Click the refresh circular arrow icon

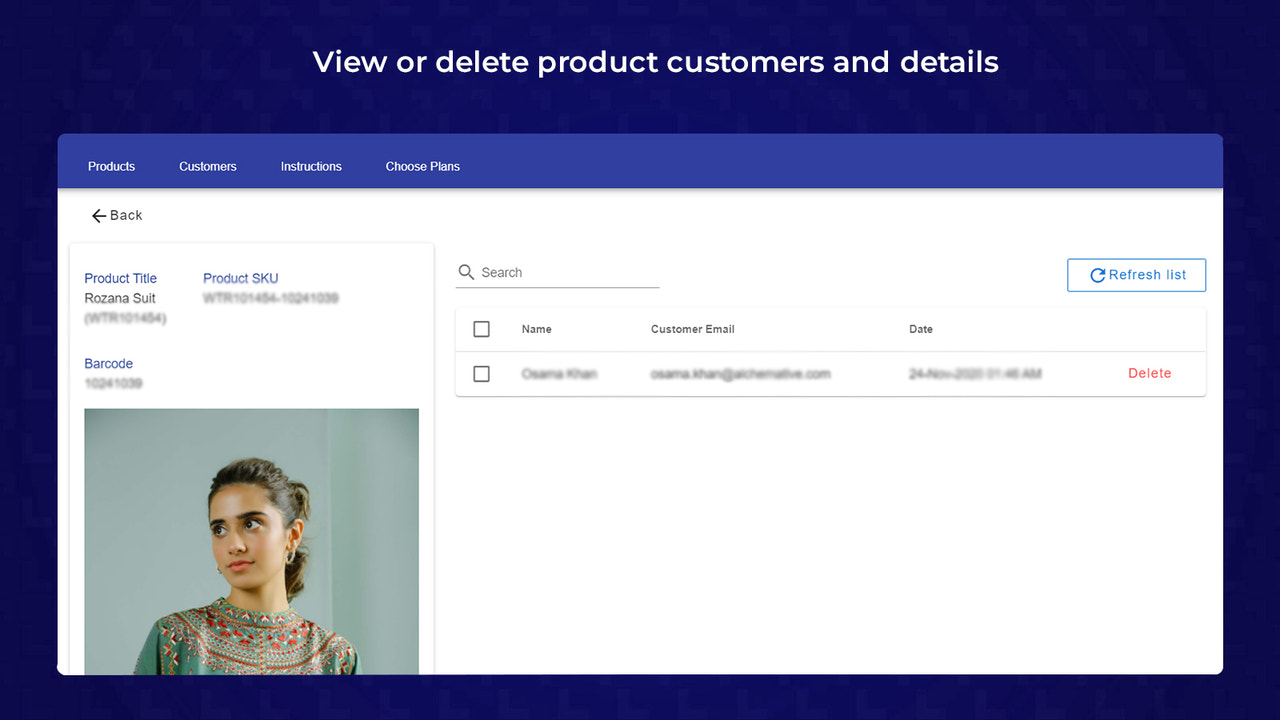tap(1097, 274)
